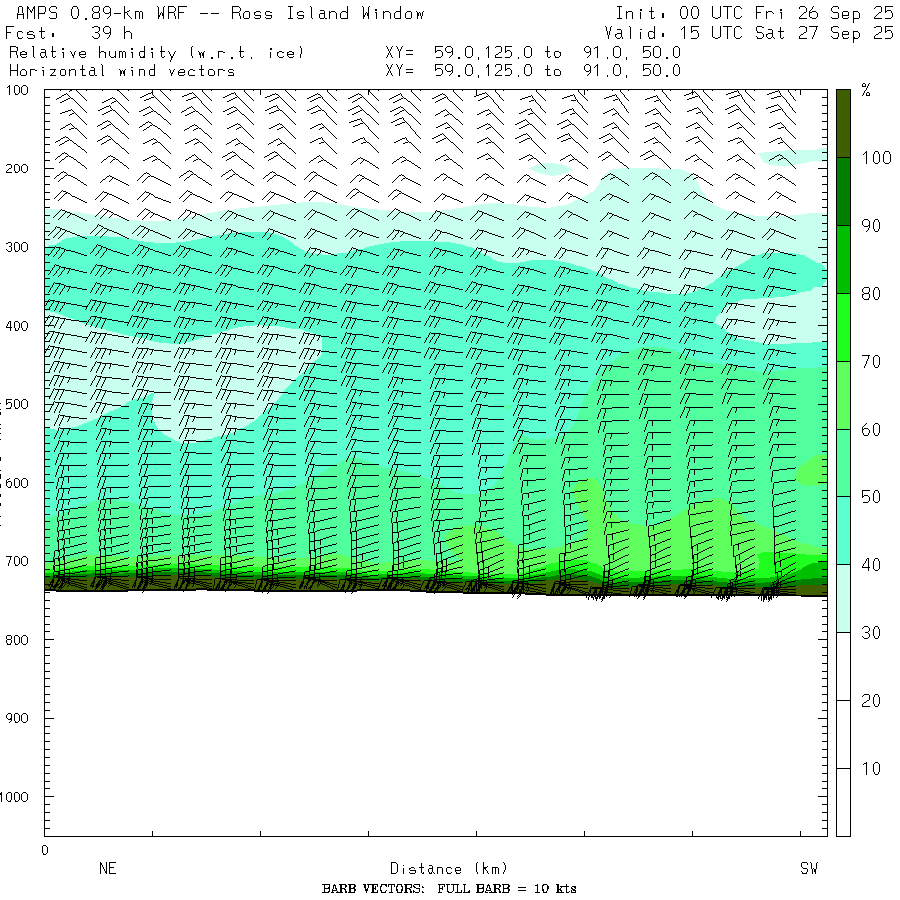Pick the olive swatch above 100 in colorbar
Viewport: 900px width, 900px height.
click(x=843, y=123)
